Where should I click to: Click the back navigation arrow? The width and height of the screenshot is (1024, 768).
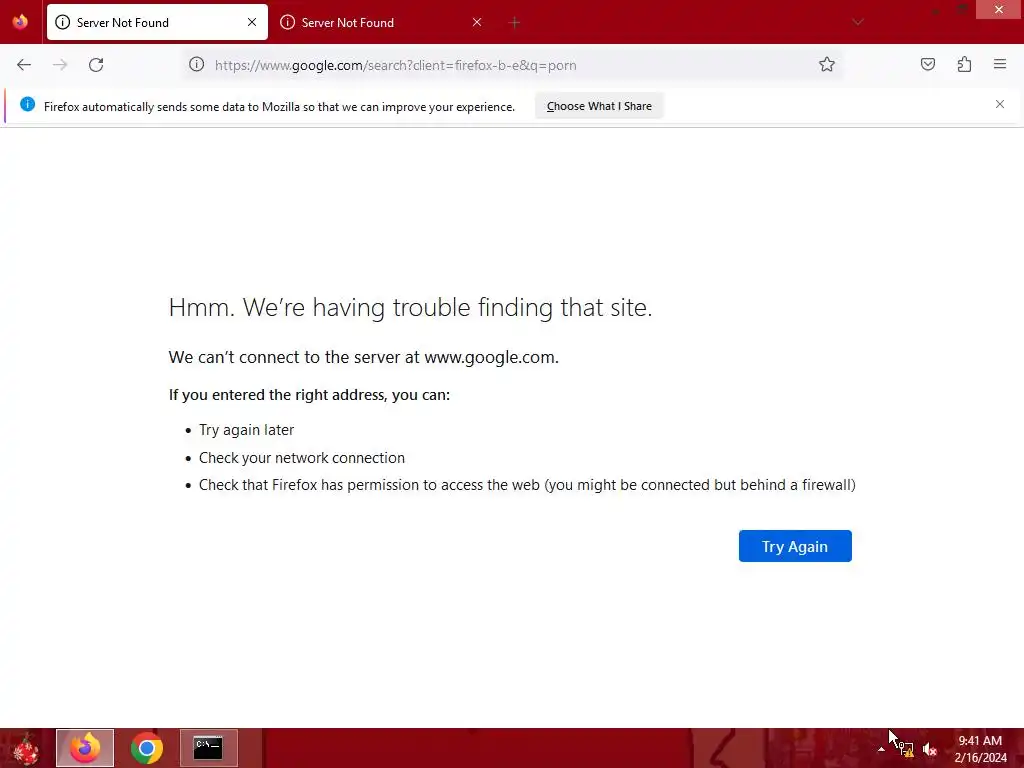pos(24,65)
